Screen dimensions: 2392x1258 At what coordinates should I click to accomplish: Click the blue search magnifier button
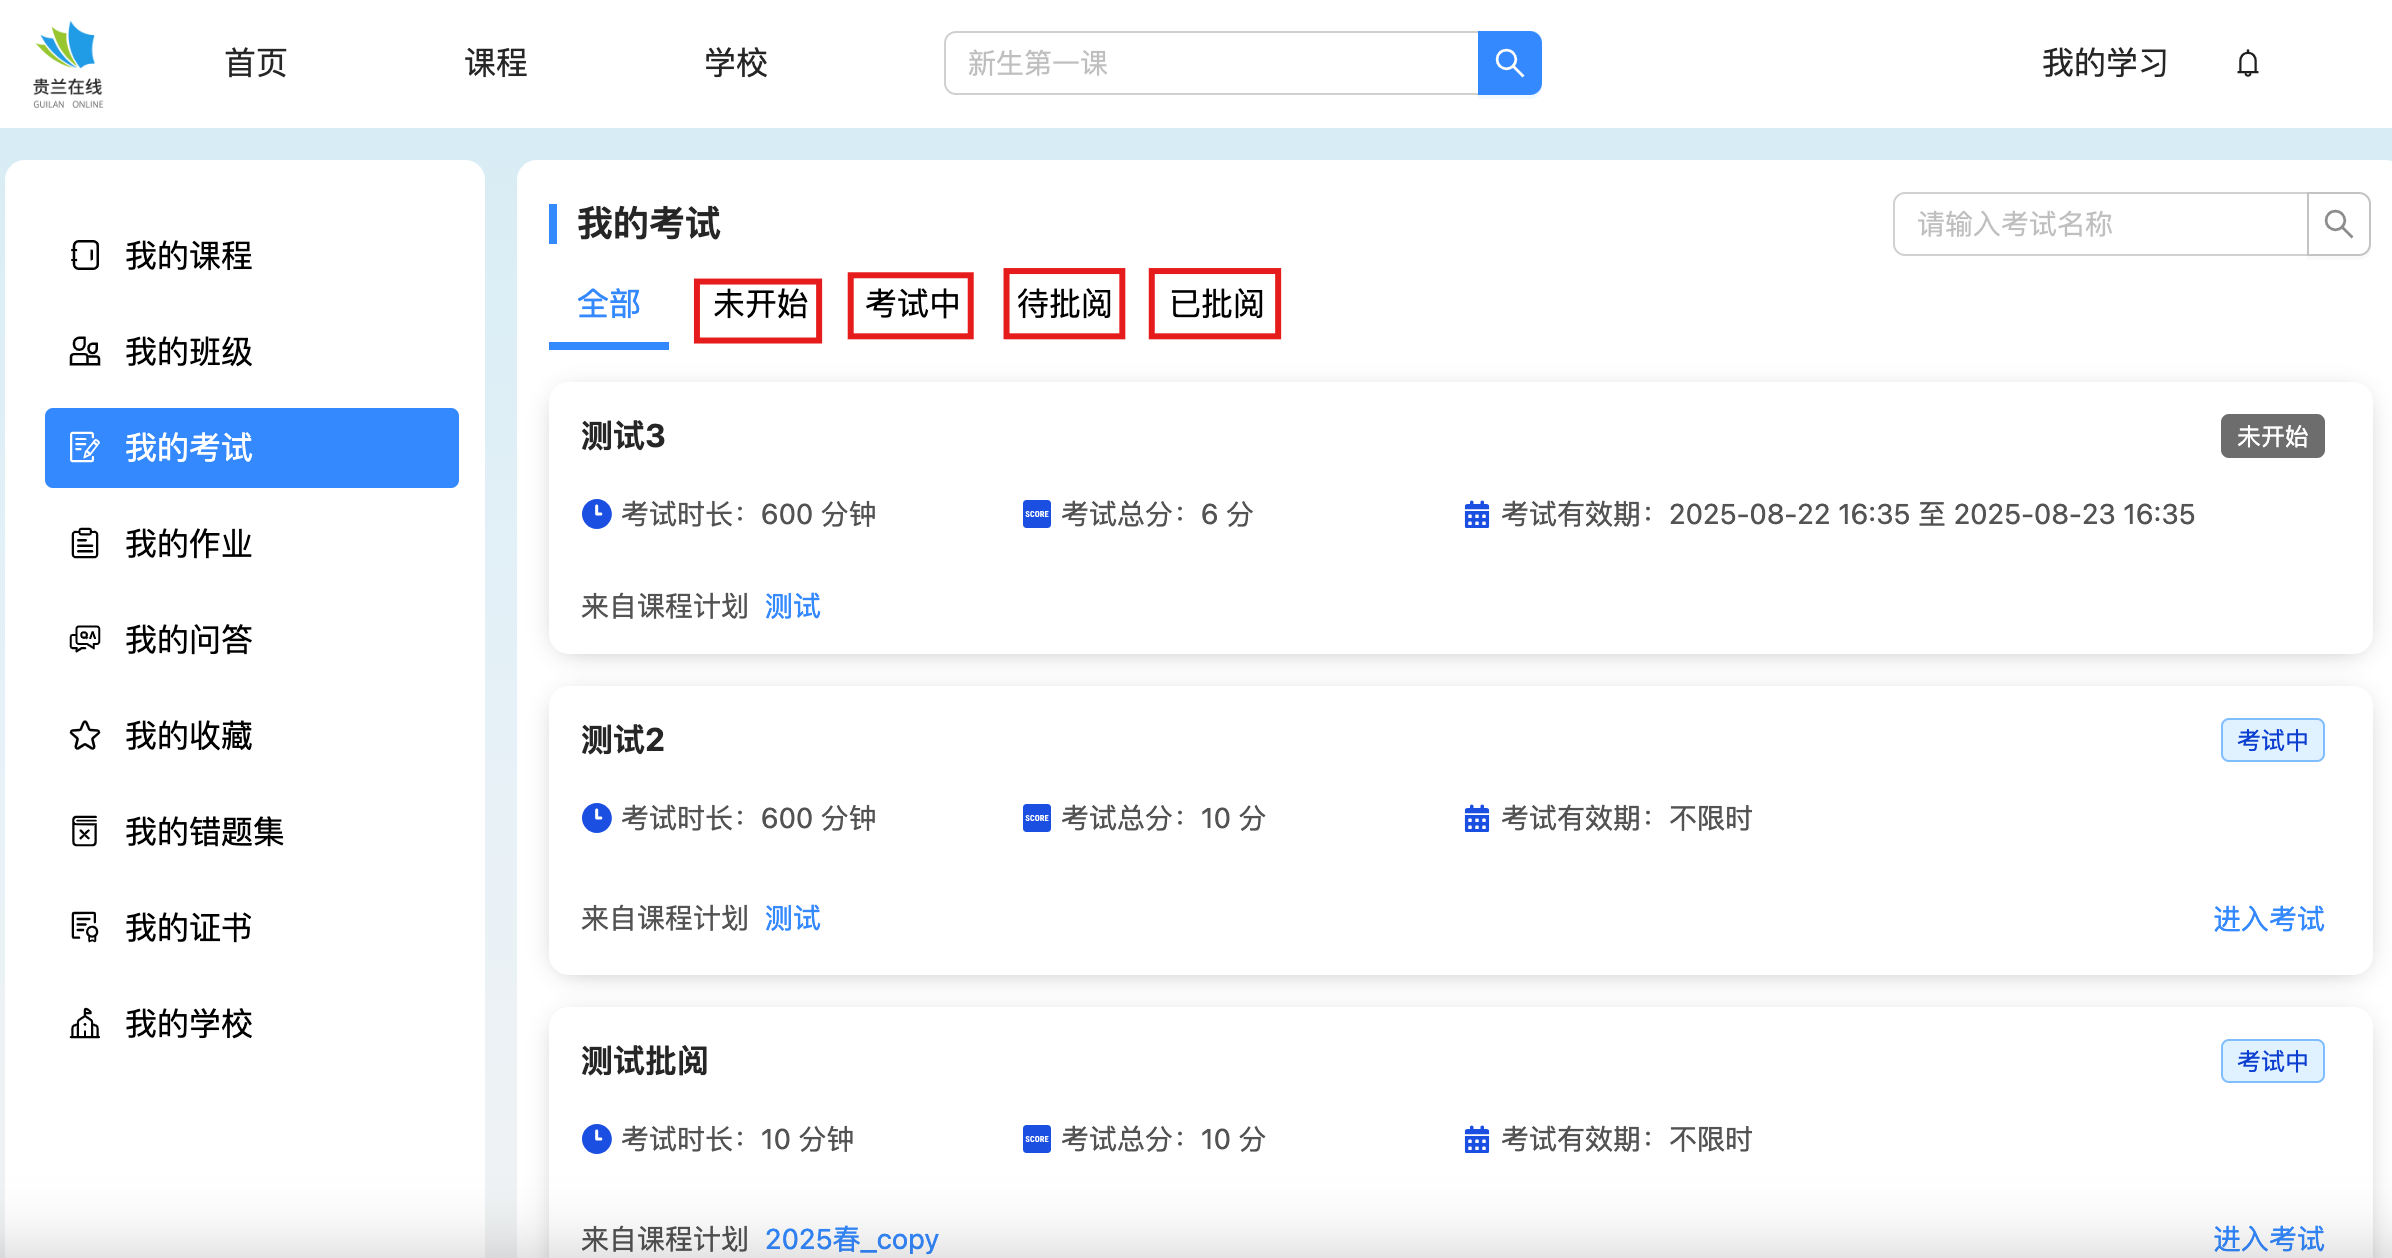(x=1509, y=63)
